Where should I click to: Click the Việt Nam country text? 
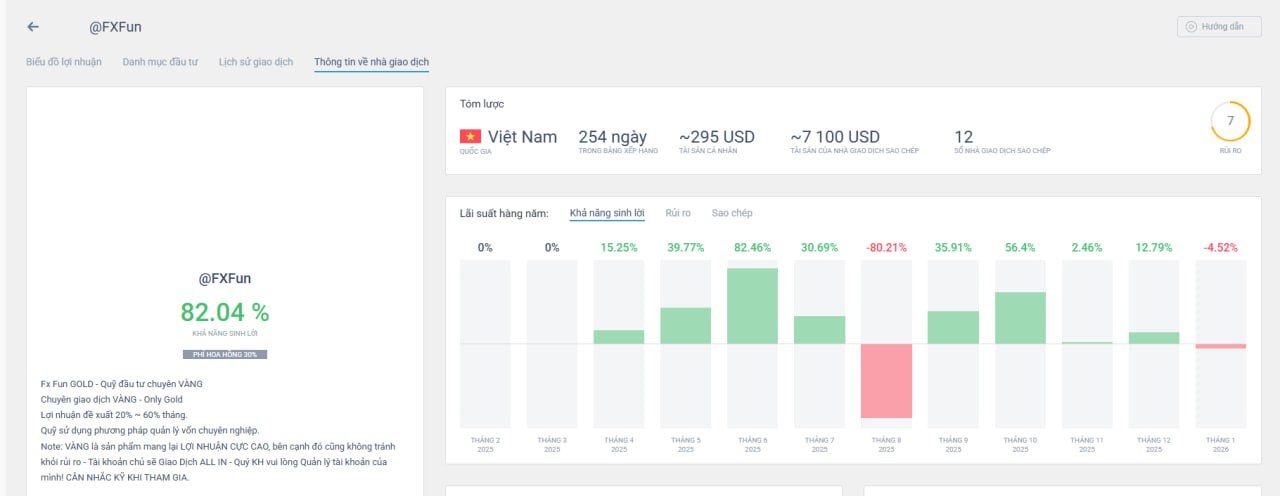(x=522, y=137)
